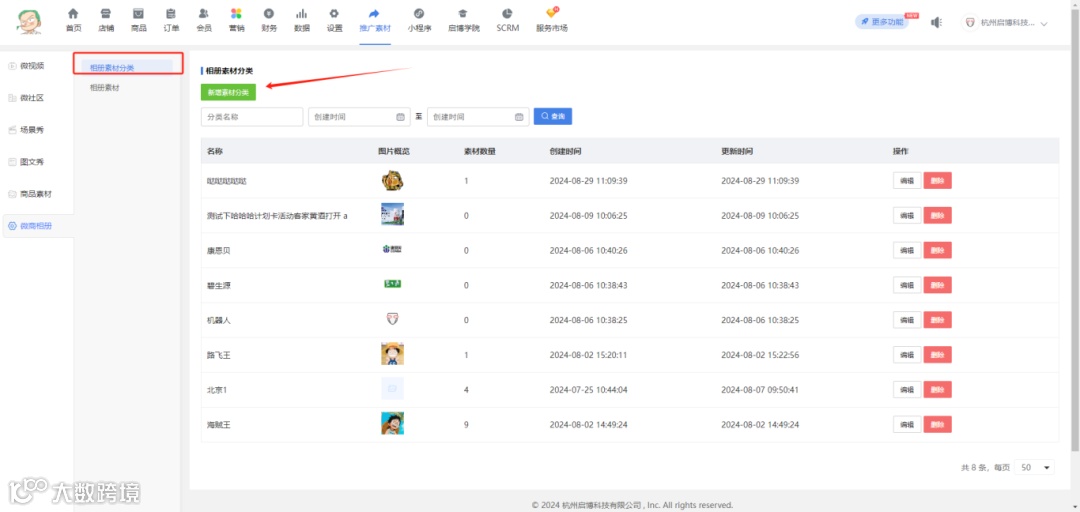Open the 营销 marketing section
Screen dimensions: 1080x512
(236, 21)
